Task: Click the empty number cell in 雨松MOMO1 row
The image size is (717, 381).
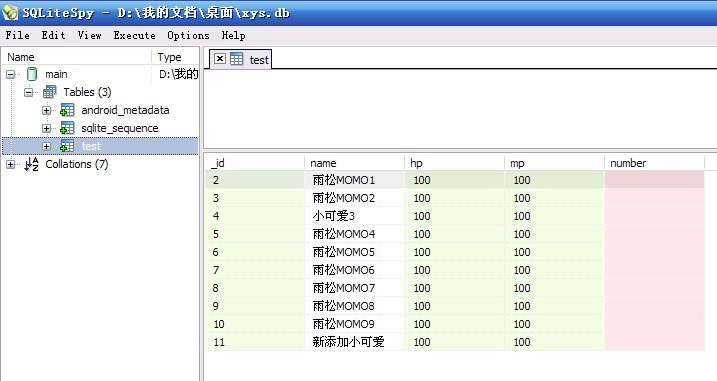Action: [654, 180]
